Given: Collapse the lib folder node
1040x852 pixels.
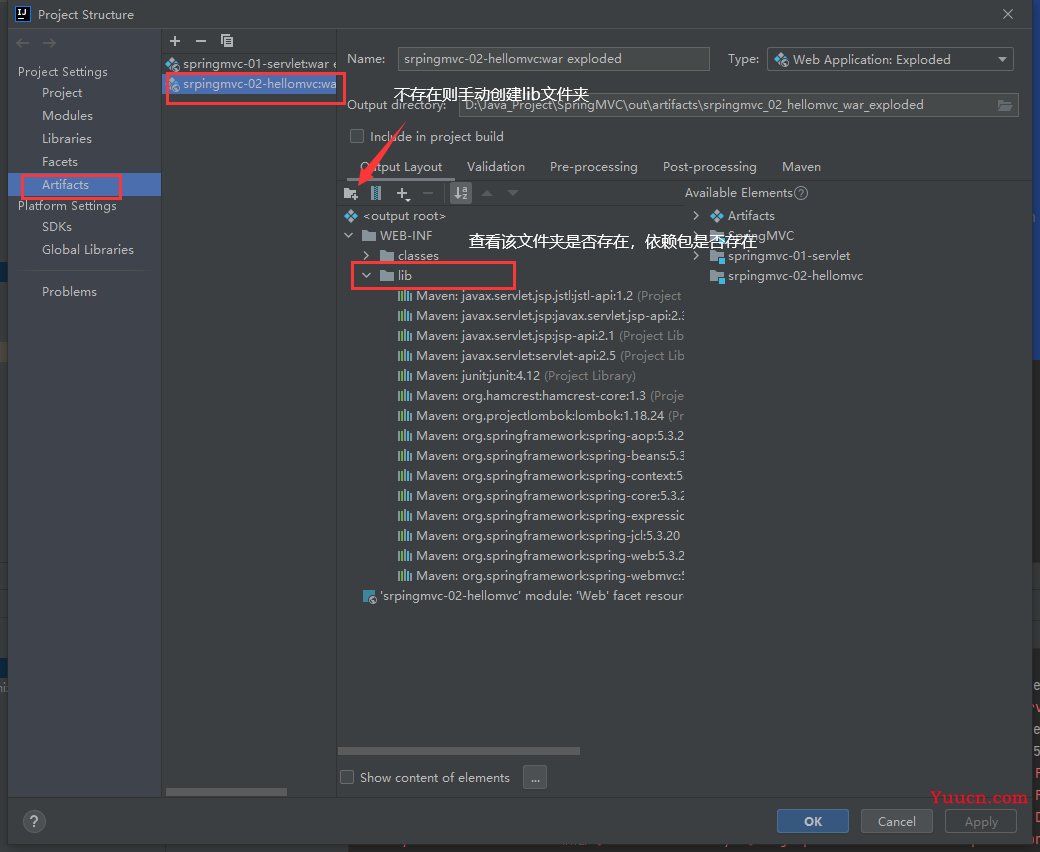Looking at the screenshot, I should click(367, 276).
